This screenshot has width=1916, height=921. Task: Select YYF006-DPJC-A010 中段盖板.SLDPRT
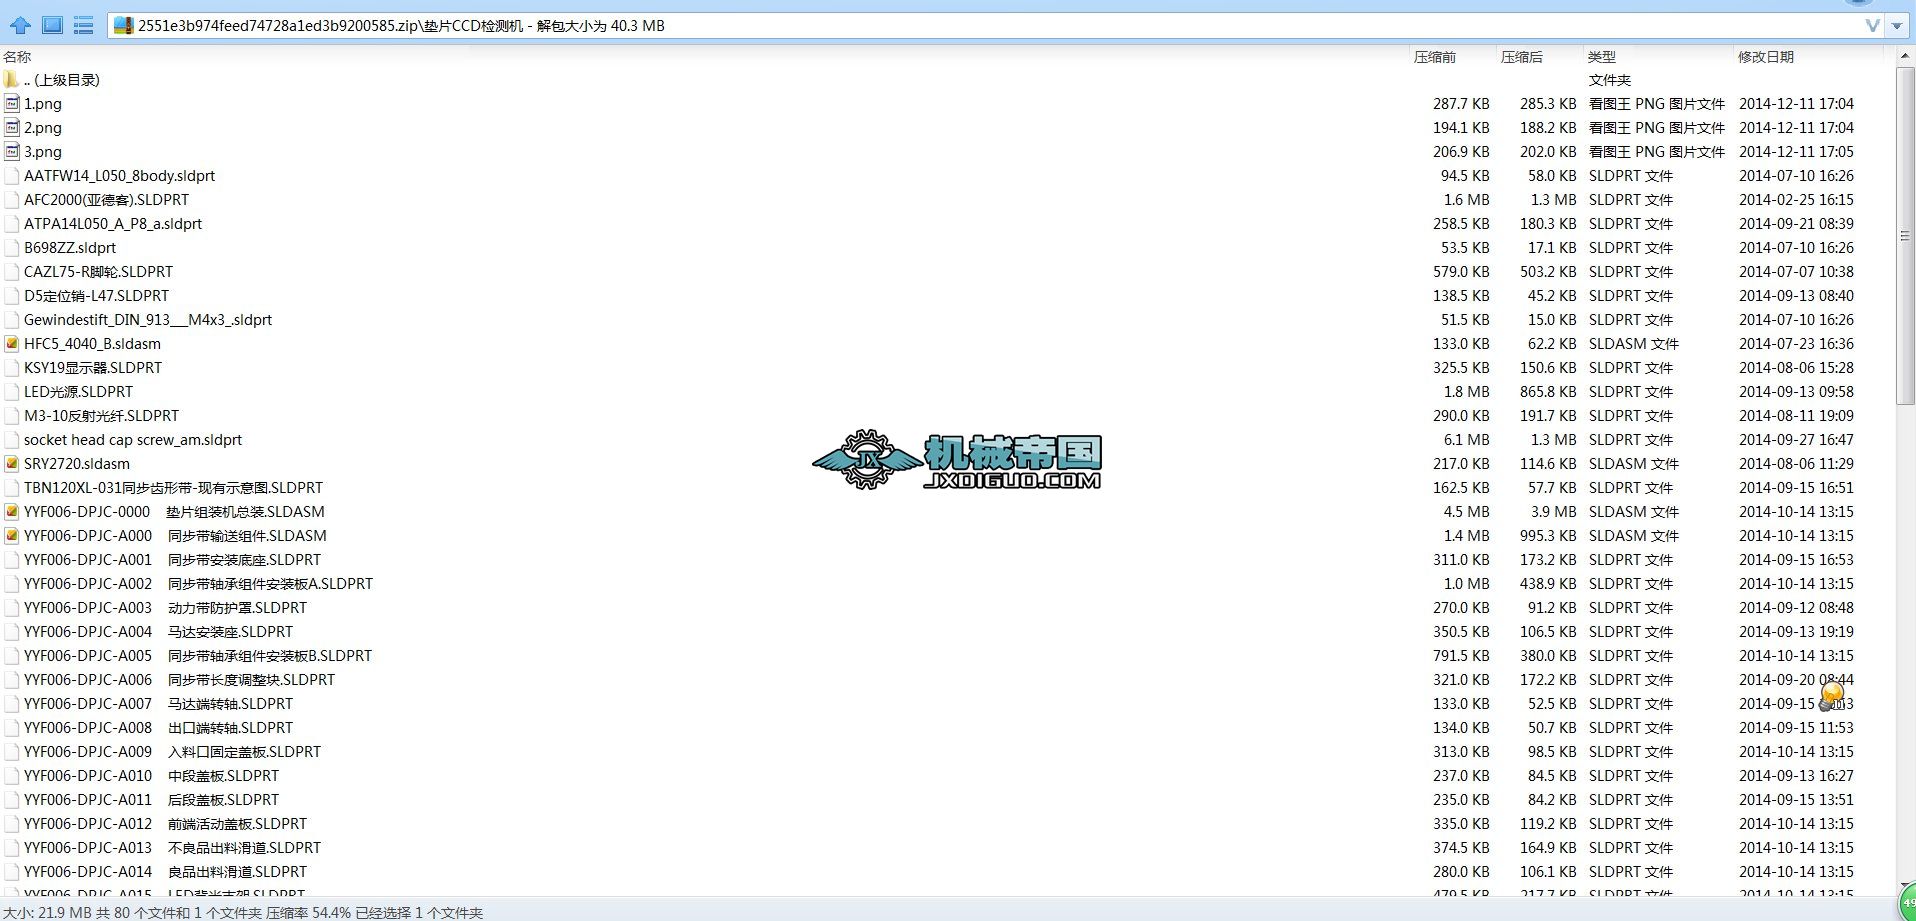[152, 776]
